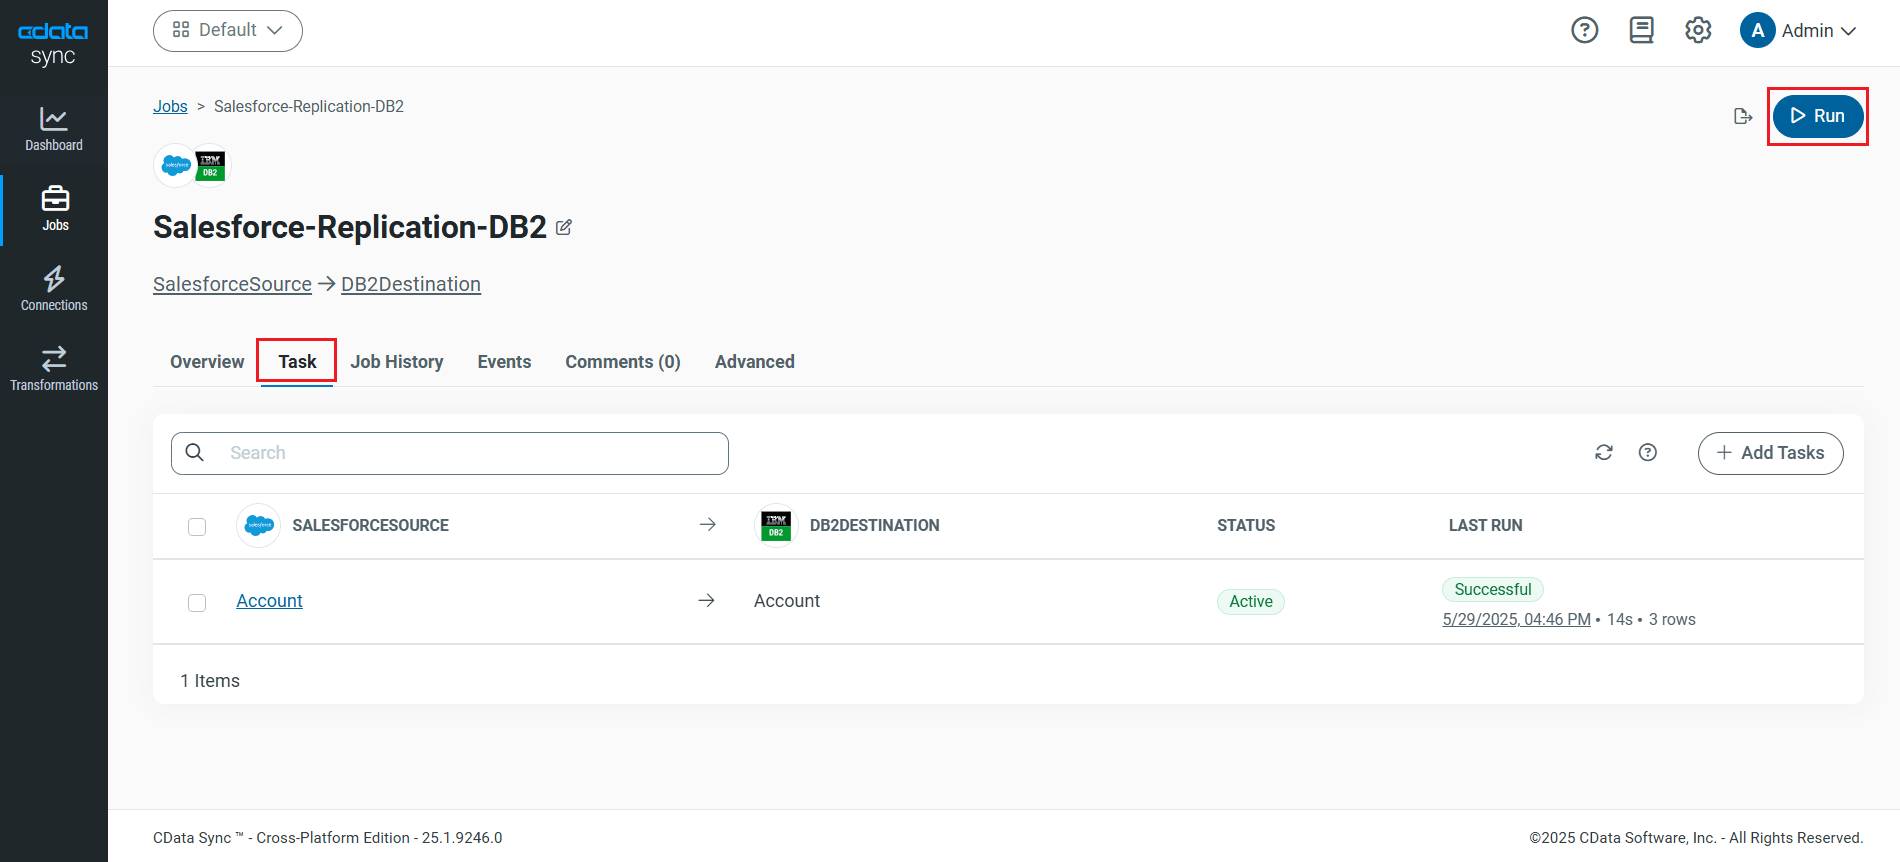Open the Admin user menu
This screenshot has width=1900, height=862.
click(1798, 30)
